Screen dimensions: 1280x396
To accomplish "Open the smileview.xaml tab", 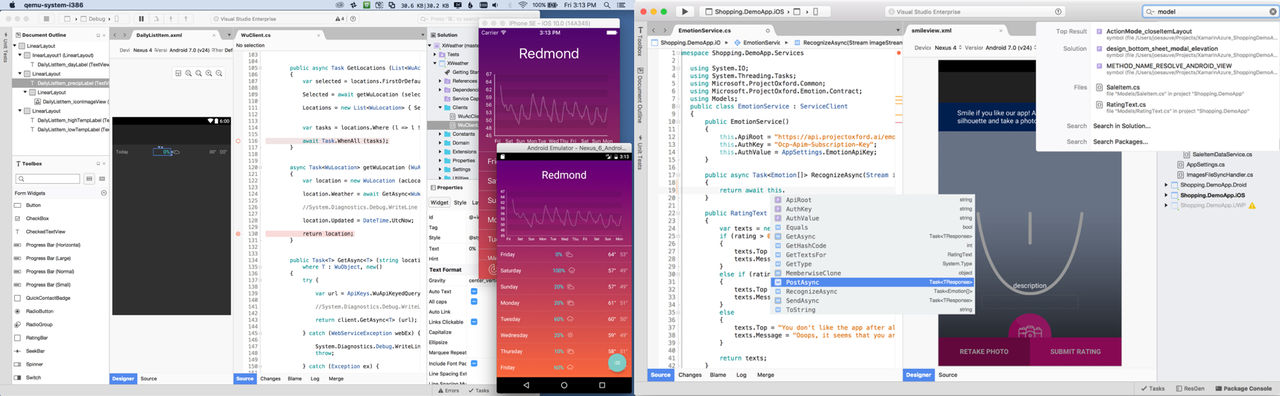I will coord(931,31).
